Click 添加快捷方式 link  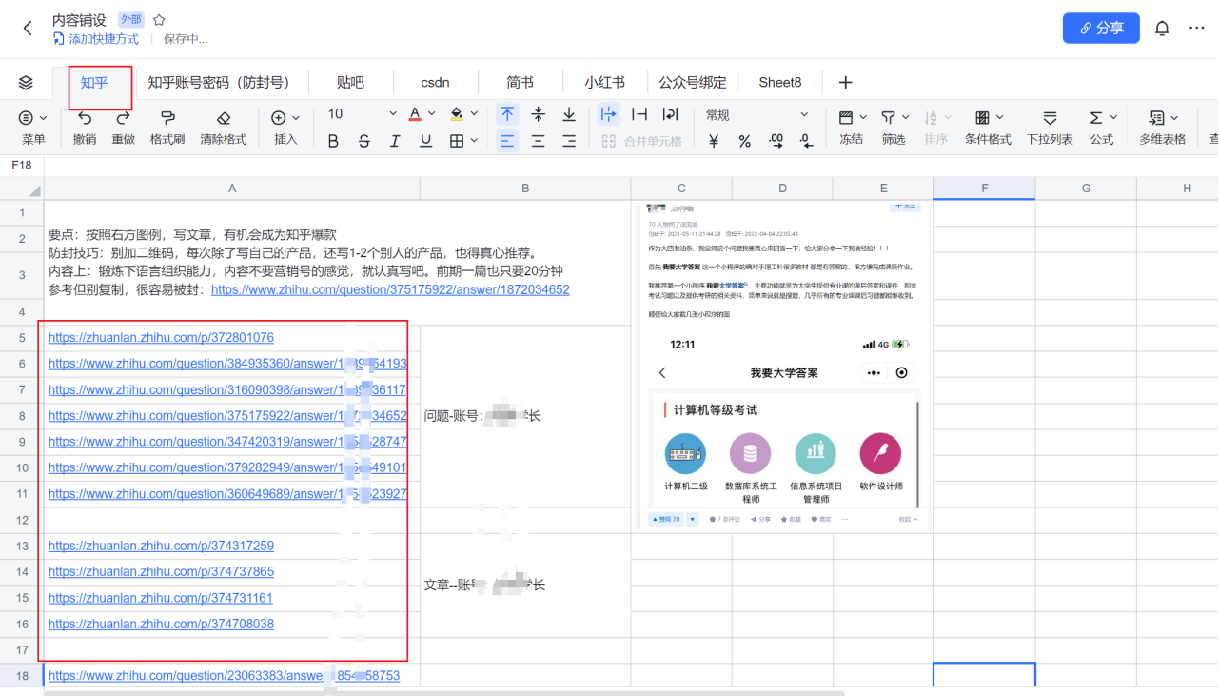96,39
